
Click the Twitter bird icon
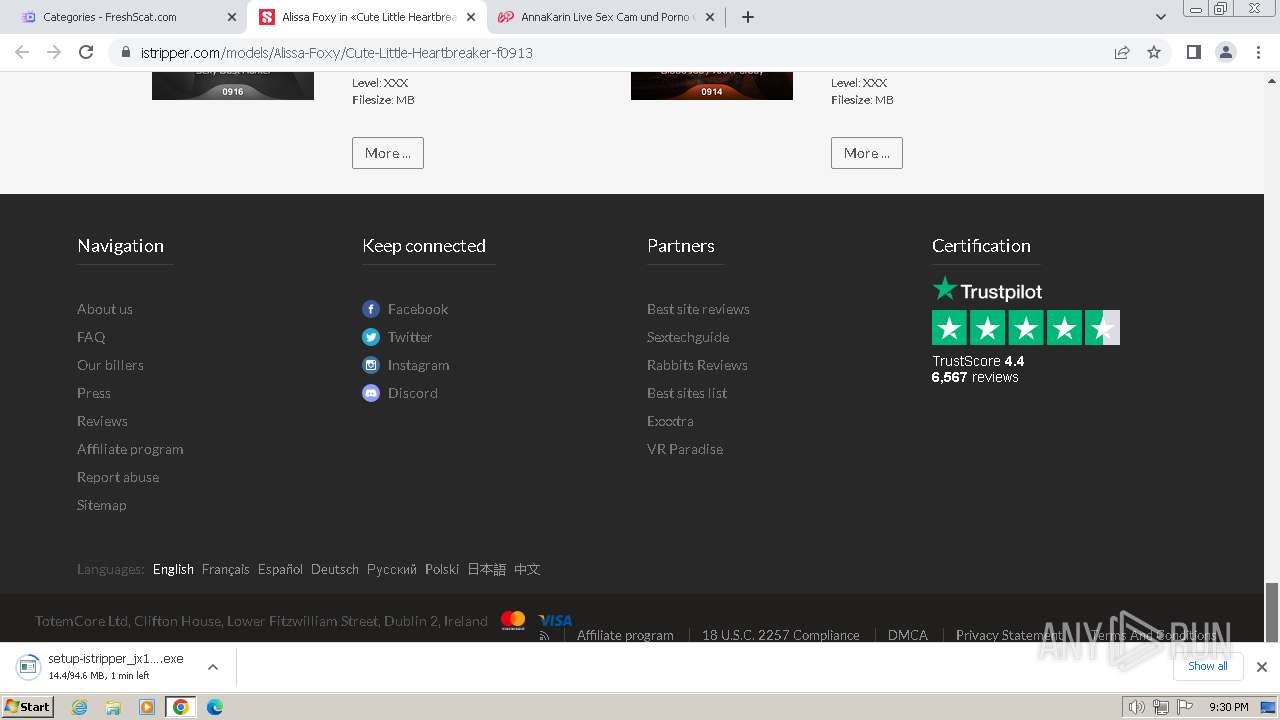(371, 337)
